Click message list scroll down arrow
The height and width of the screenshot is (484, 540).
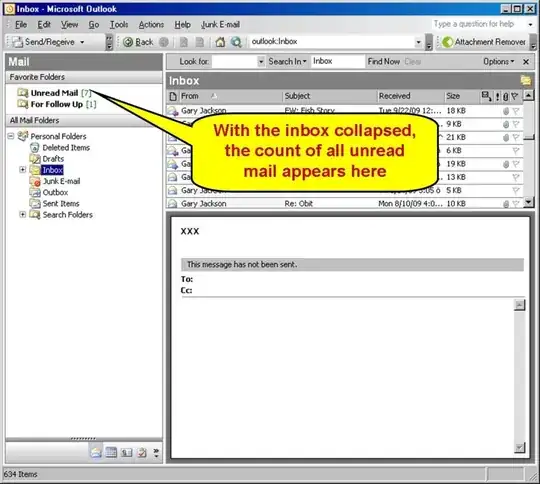pyautogui.click(x=528, y=202)
